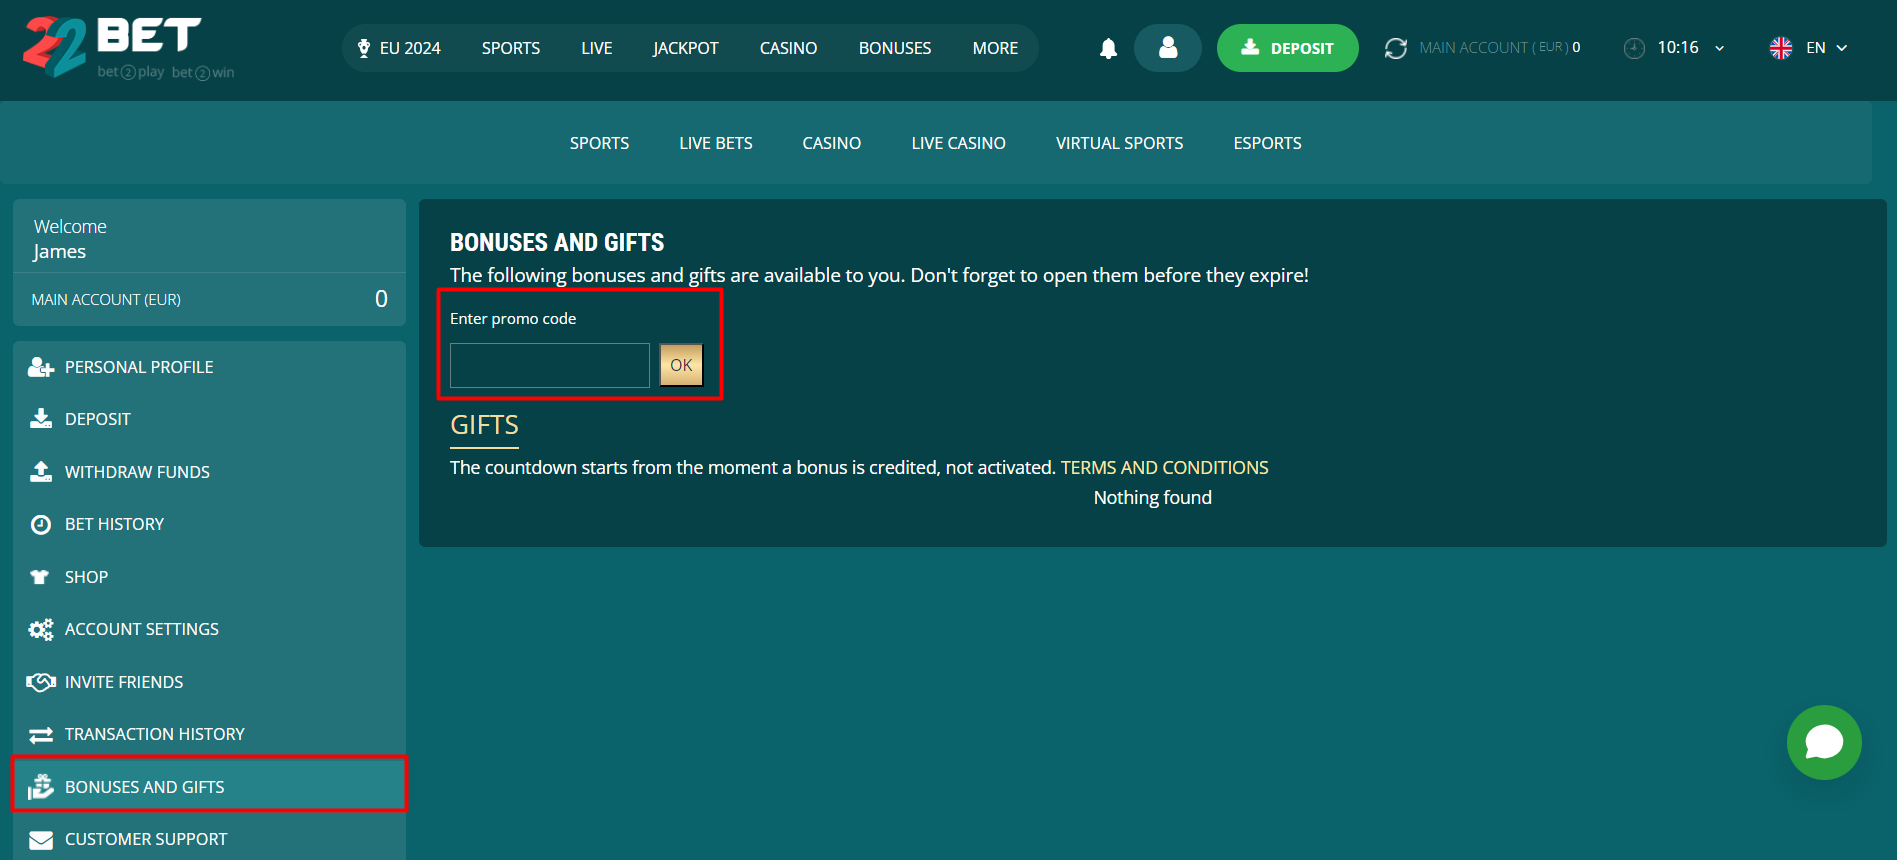Screen dimensions: 1897x860
Task: Click the Shop t-shirt icon
Action: click(40, 577)
